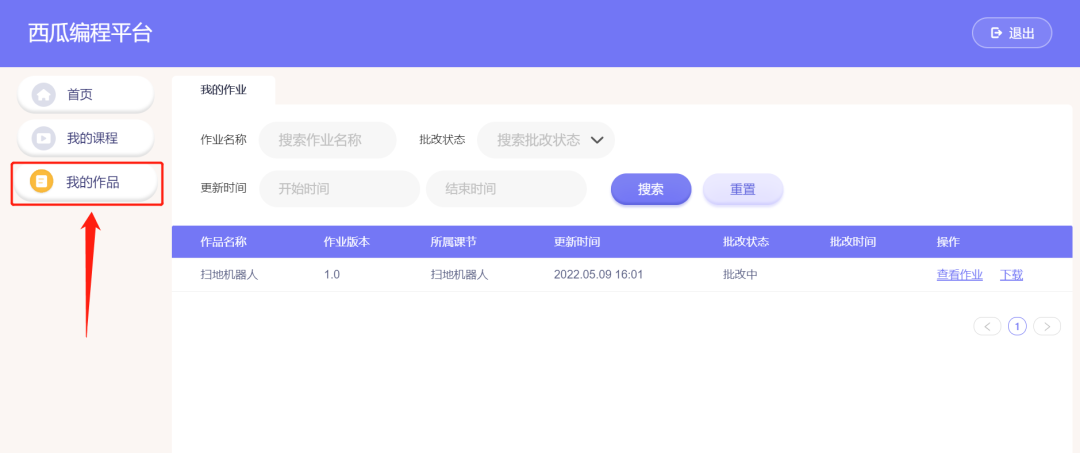Click the orange 我的作品 icon
Screen dimensions: 1080x453
pyautogui.click(x=42, y=182)
